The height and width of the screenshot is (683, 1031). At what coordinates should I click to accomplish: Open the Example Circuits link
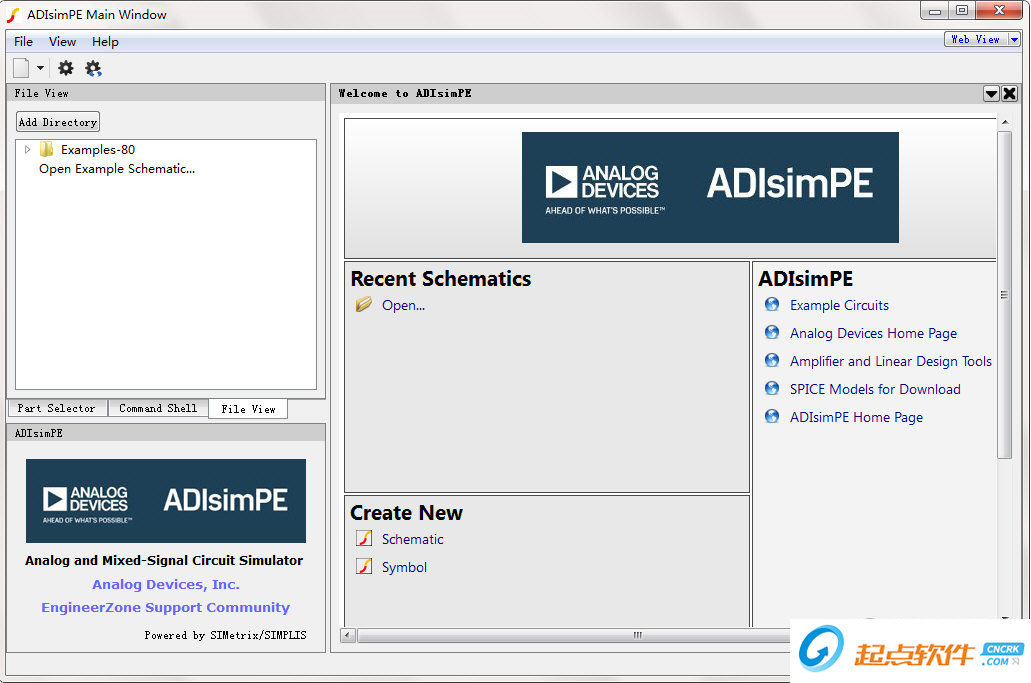tap(839, 306)
